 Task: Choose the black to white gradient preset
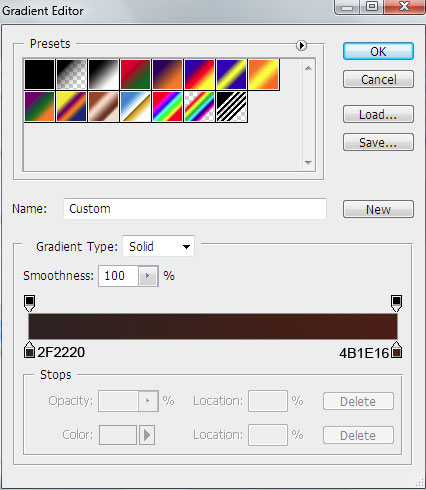(103, 75)
